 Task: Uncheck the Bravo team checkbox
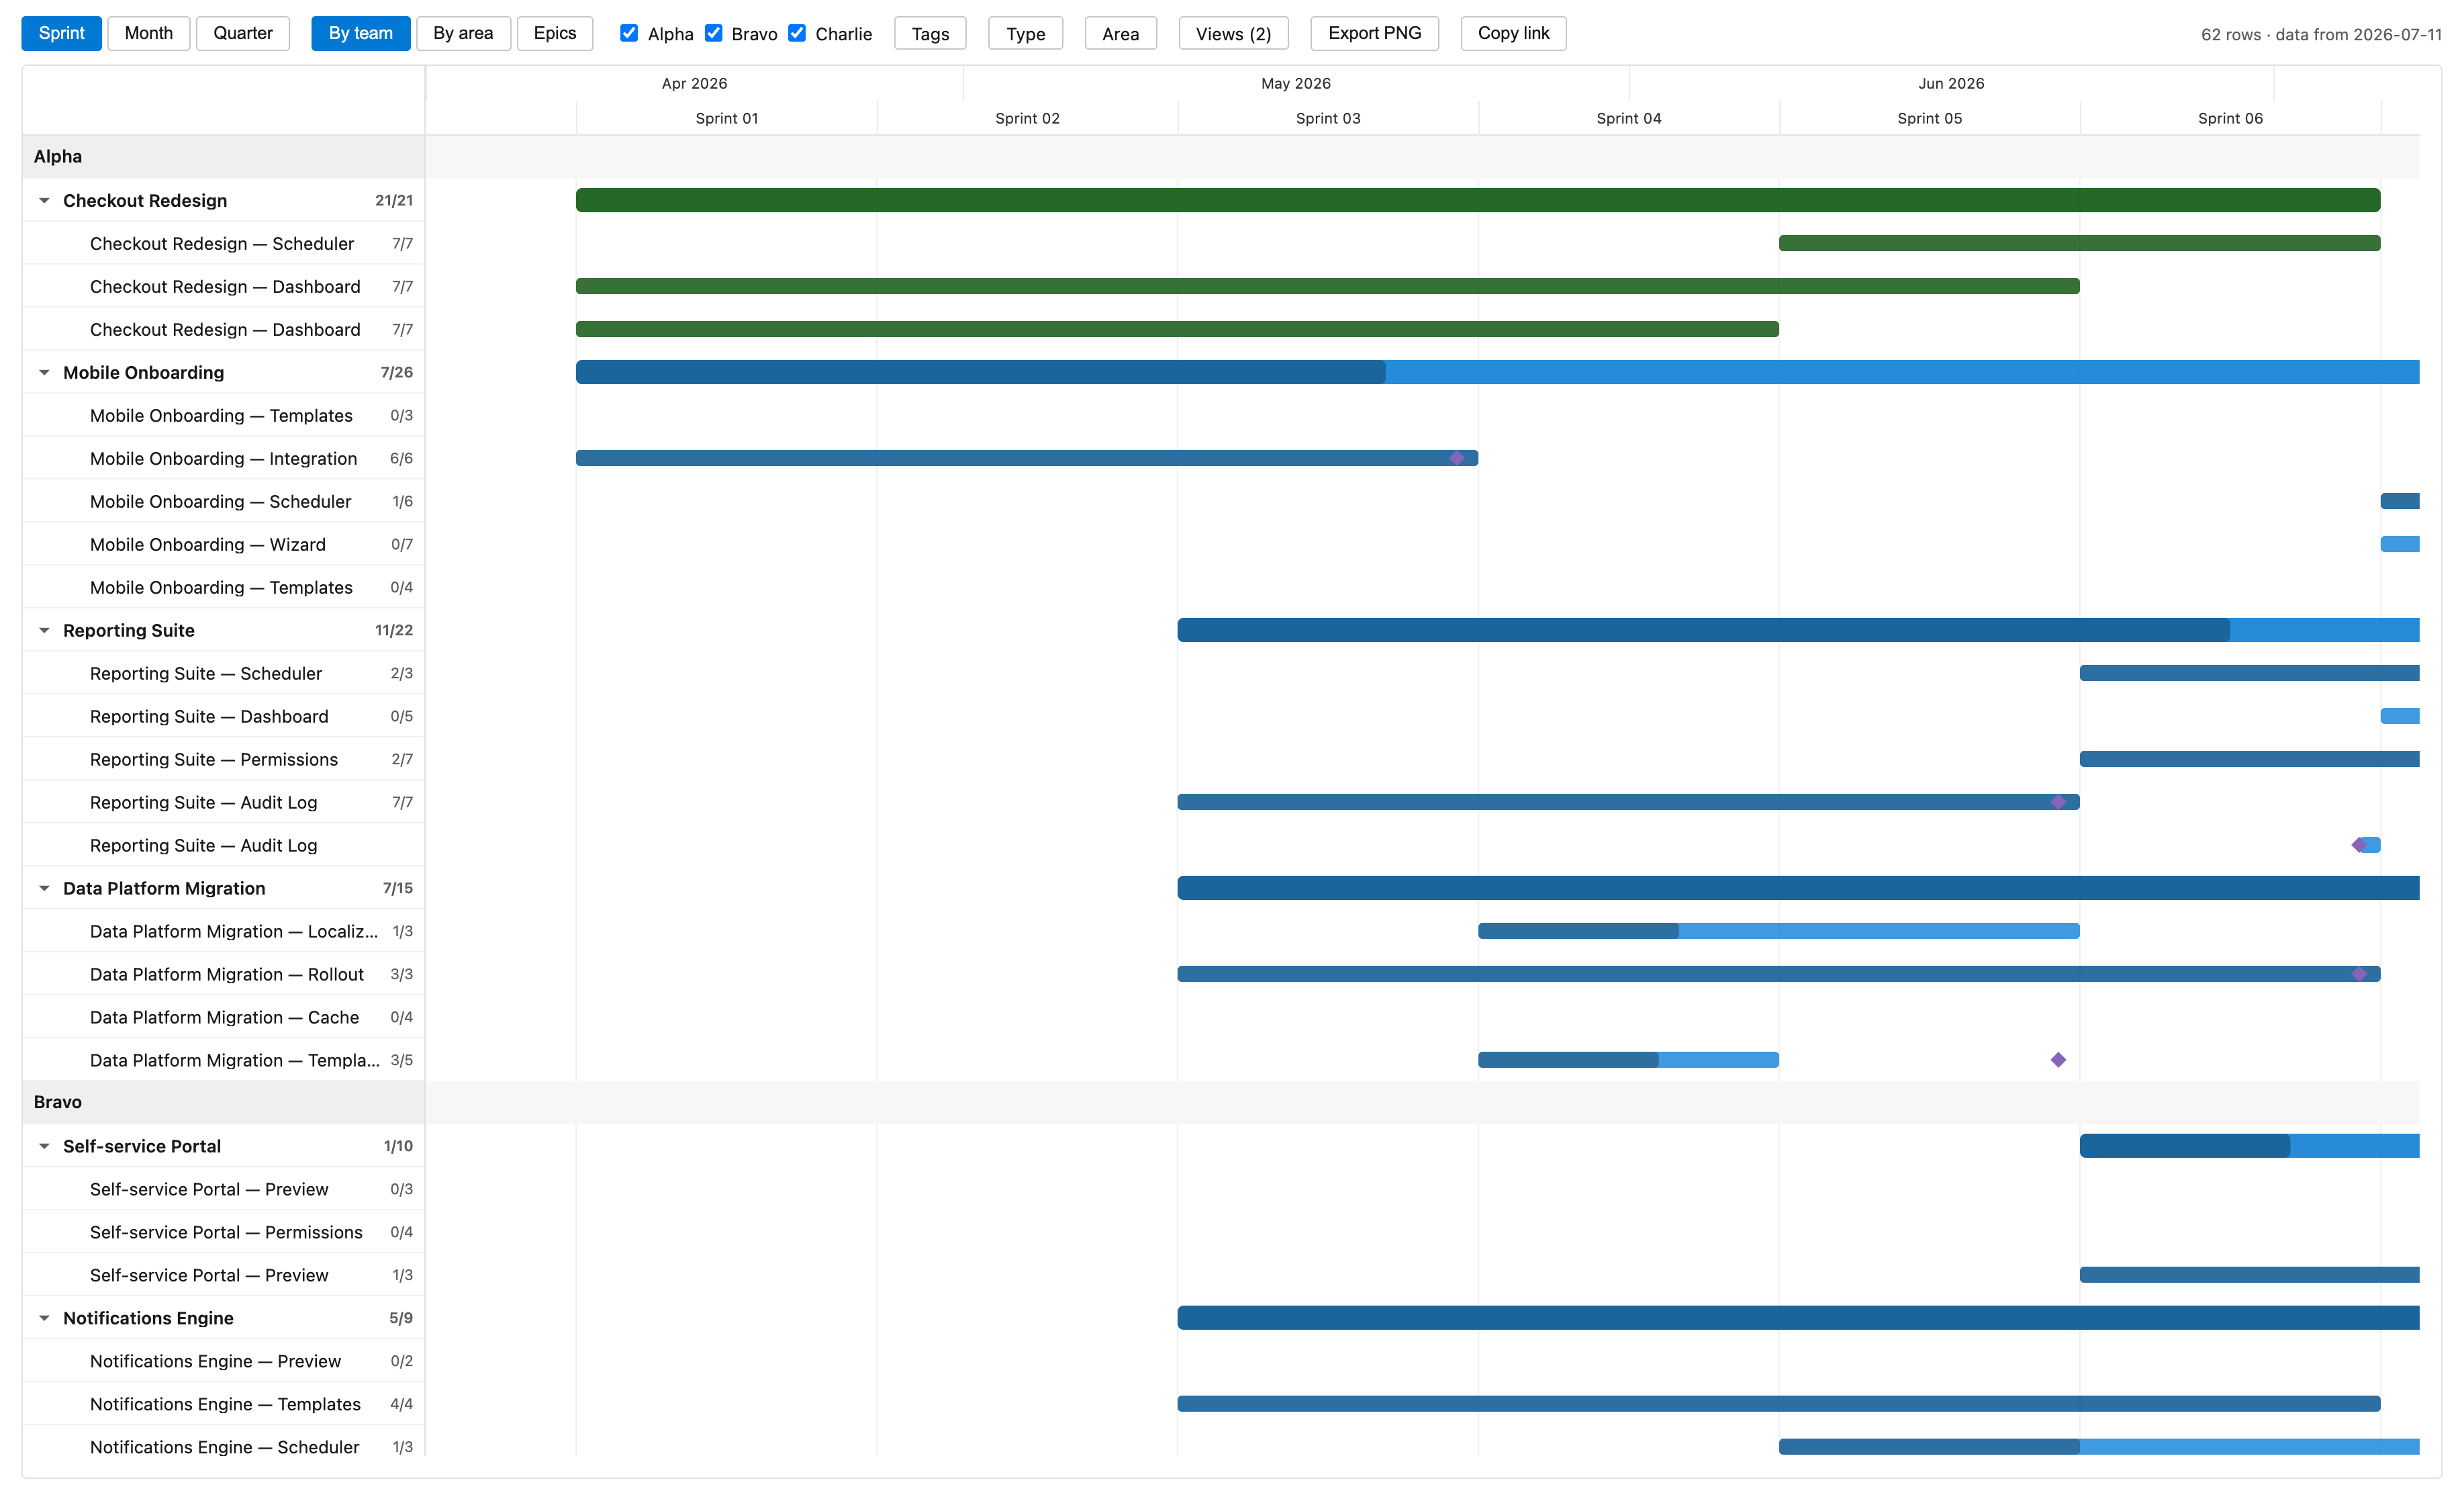[713, 33]
